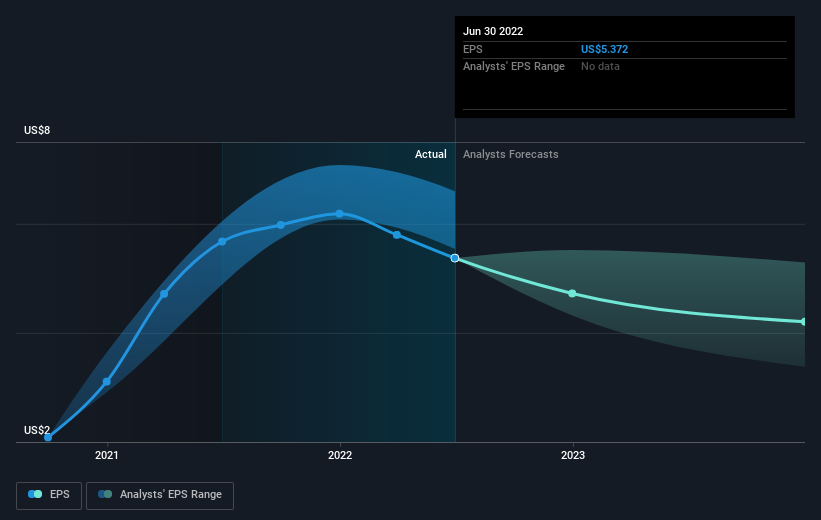Click the US$5.372 EPS value in tooltip
Screen dimensions: 821x520
604,49
